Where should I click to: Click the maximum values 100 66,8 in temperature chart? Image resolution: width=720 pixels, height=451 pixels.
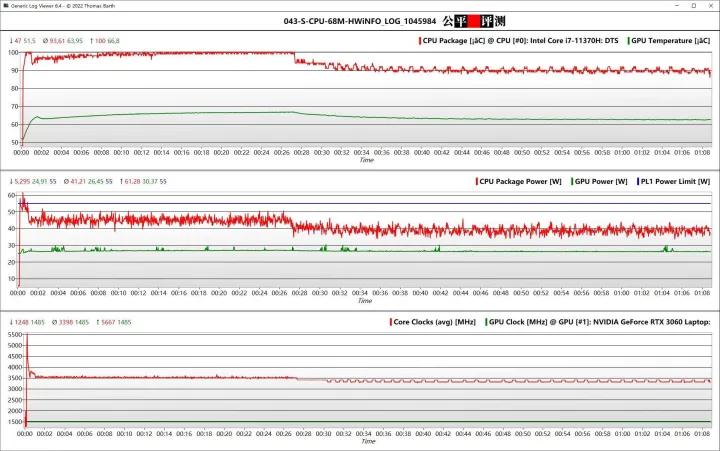105,41
